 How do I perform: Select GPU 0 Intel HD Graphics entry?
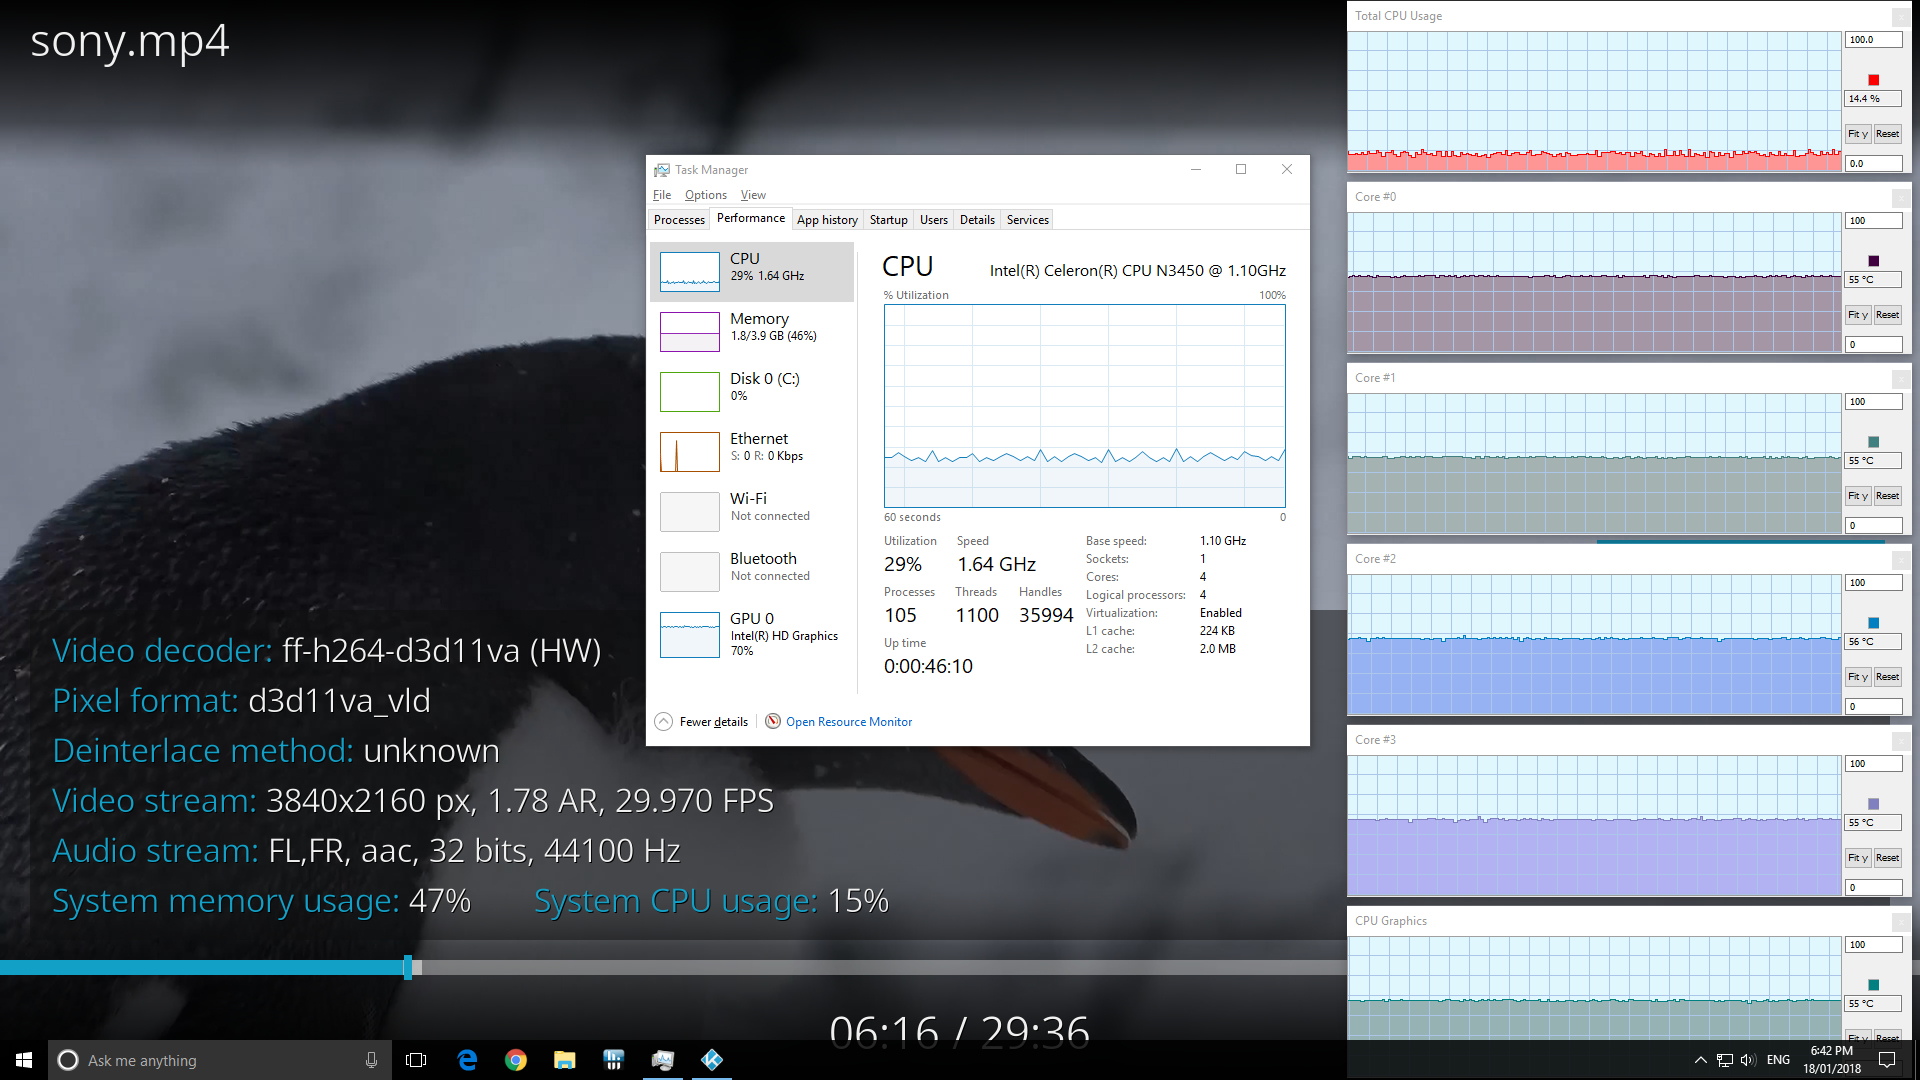[752, 635]
